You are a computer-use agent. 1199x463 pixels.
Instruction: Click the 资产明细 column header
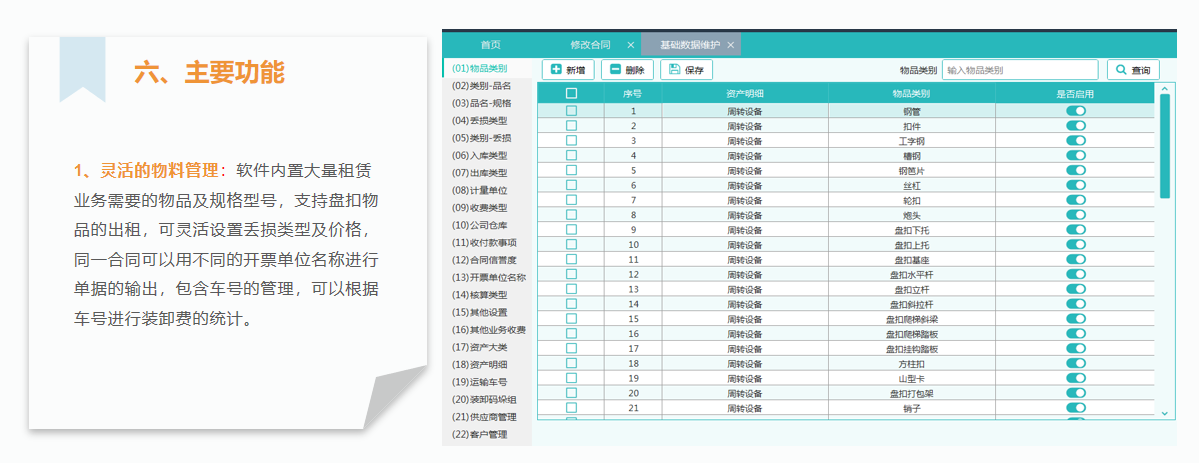[x=745, y=93]
